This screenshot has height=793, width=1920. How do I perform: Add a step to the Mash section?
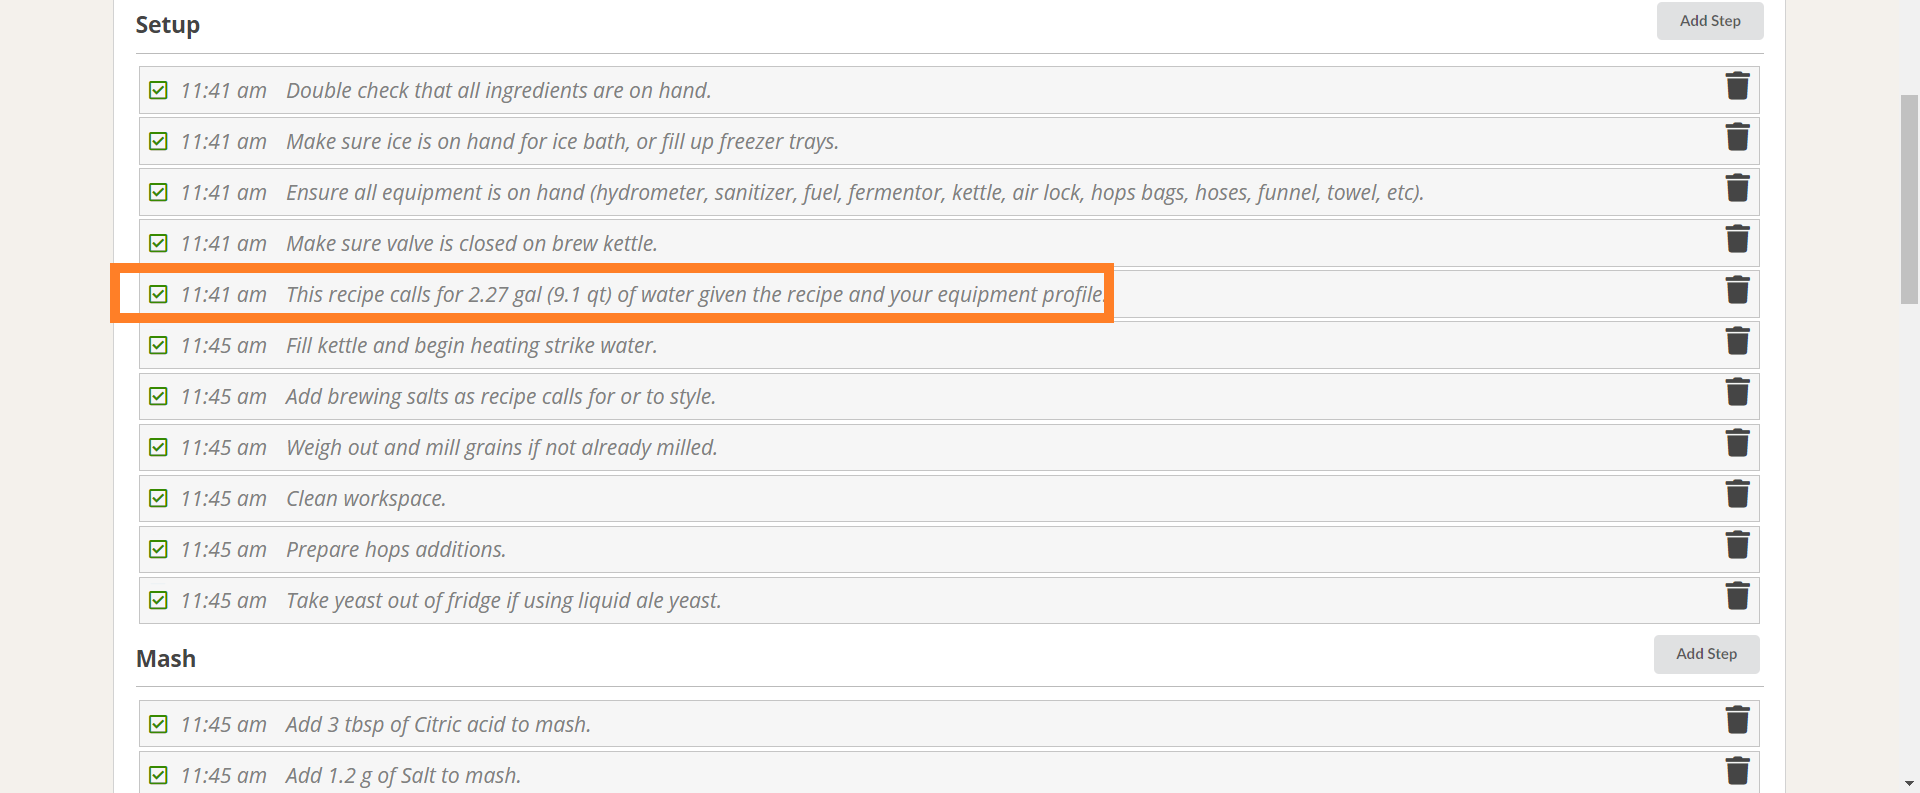(x=1706, y=654)
